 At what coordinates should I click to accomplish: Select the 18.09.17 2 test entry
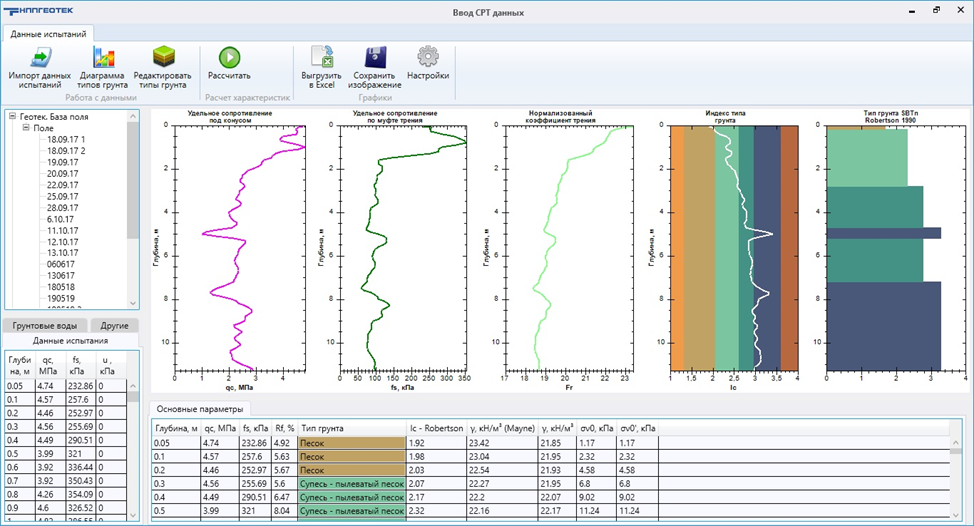pos(68,150)
